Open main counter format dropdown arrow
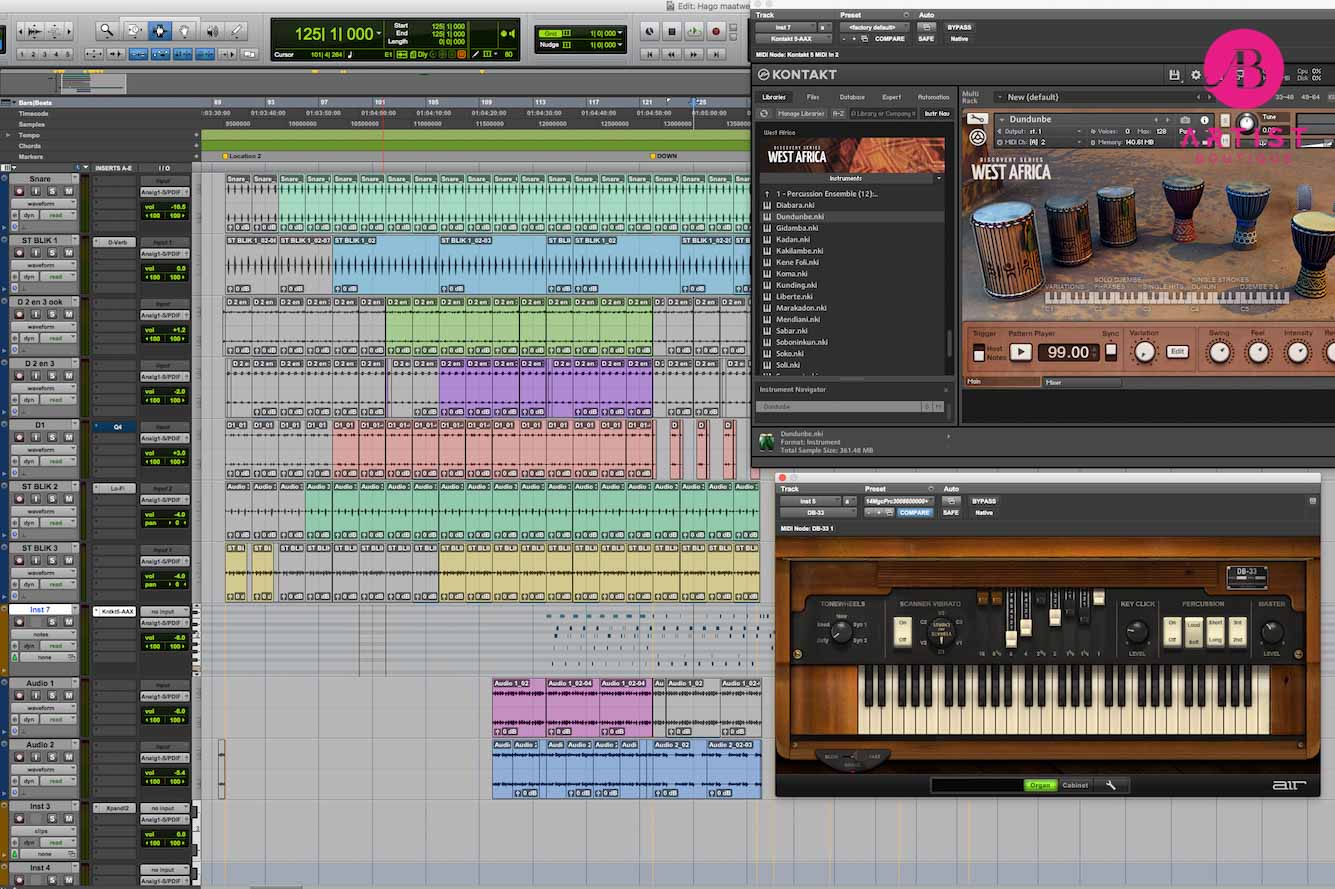 pos(379,35)
